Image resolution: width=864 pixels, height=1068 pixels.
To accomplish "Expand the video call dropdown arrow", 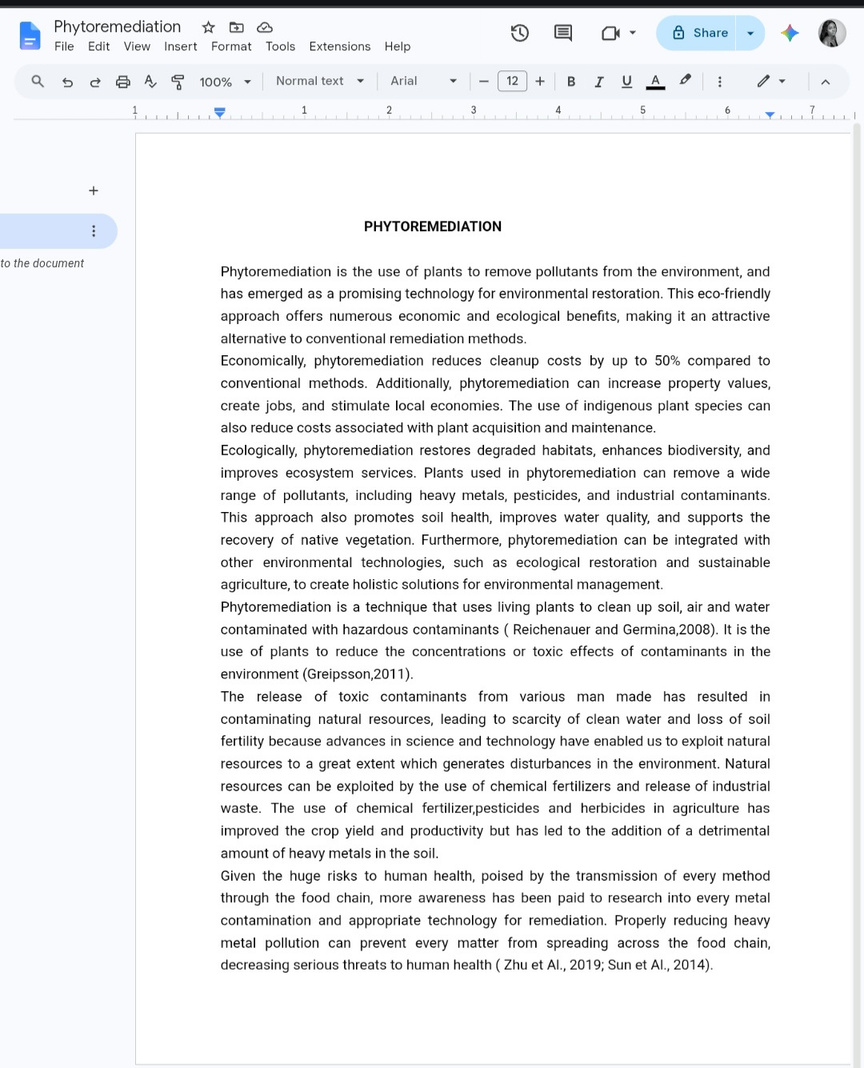I will point(632,33).
